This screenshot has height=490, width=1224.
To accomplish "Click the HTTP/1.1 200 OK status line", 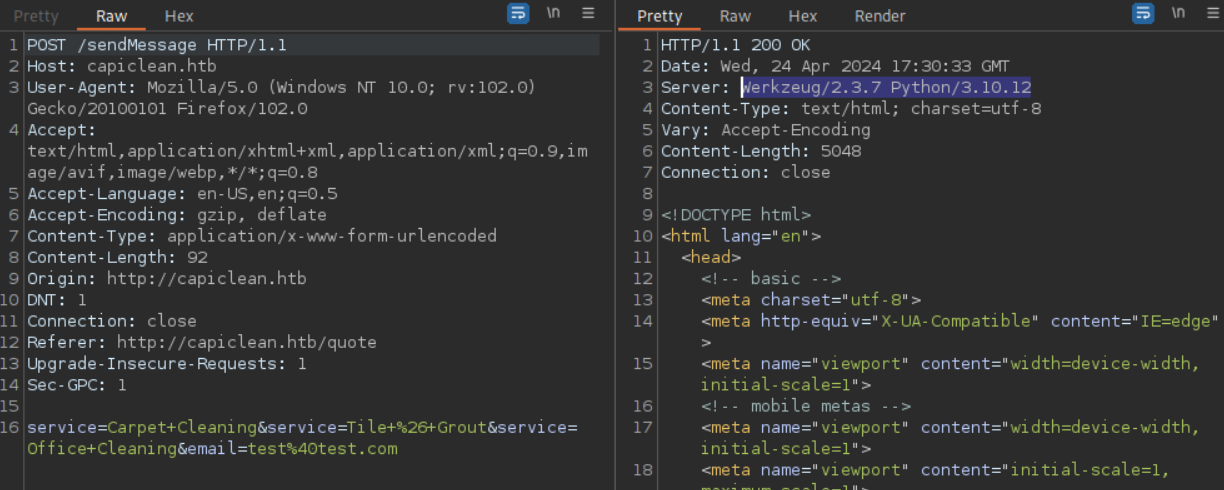I will pos(735,45).
